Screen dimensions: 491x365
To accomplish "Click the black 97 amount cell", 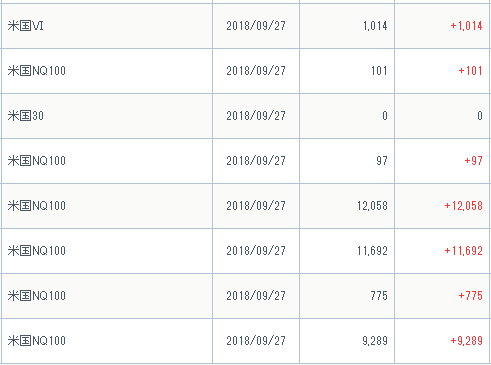I will [x=382, y=161].
